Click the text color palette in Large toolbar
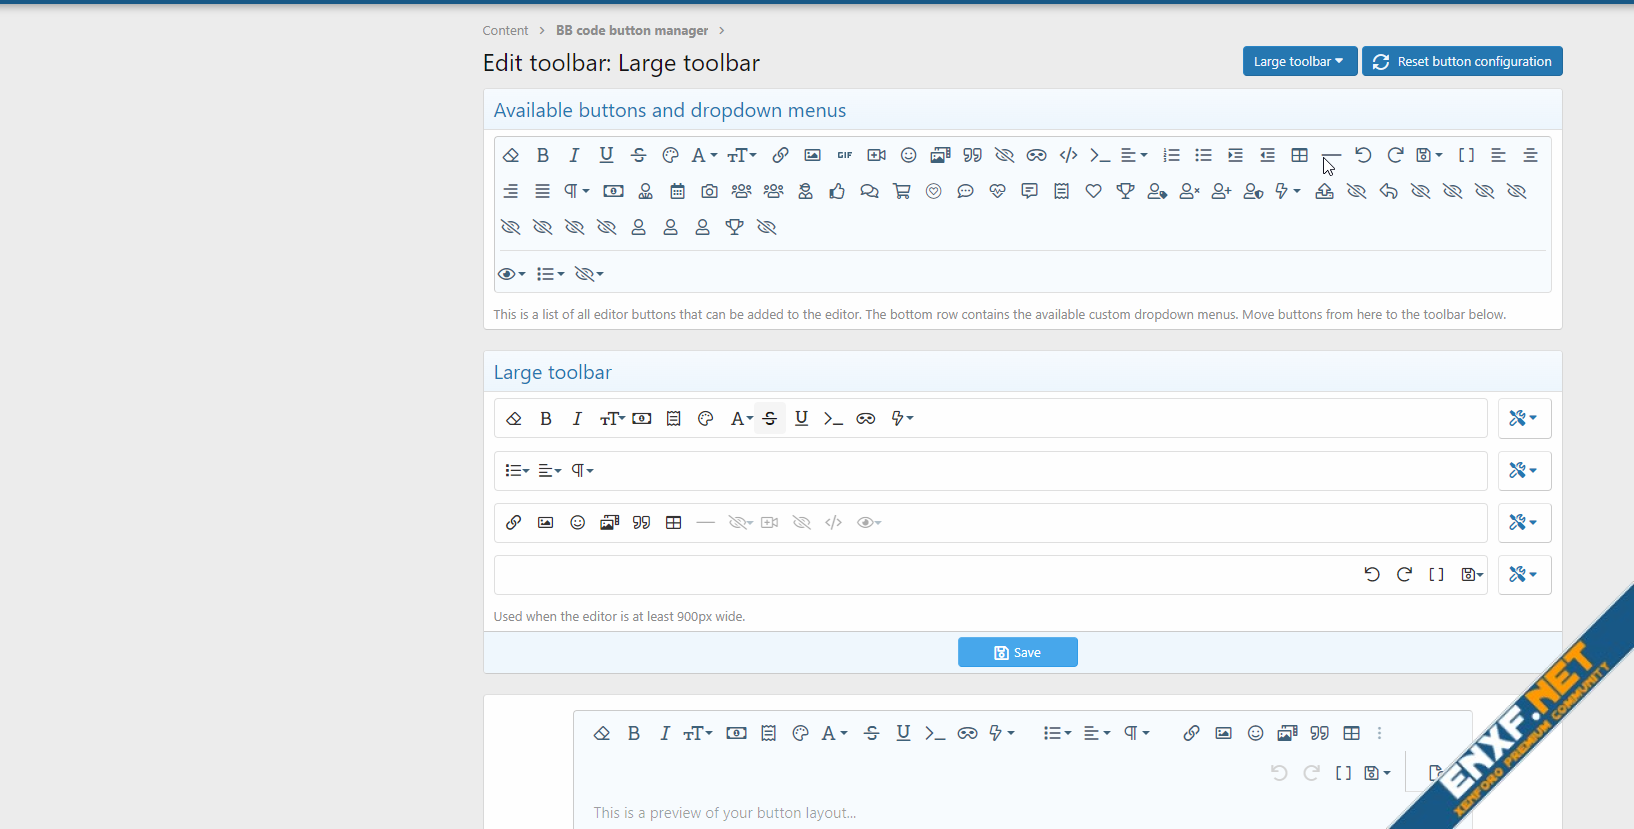 click(x=705, y=419)
